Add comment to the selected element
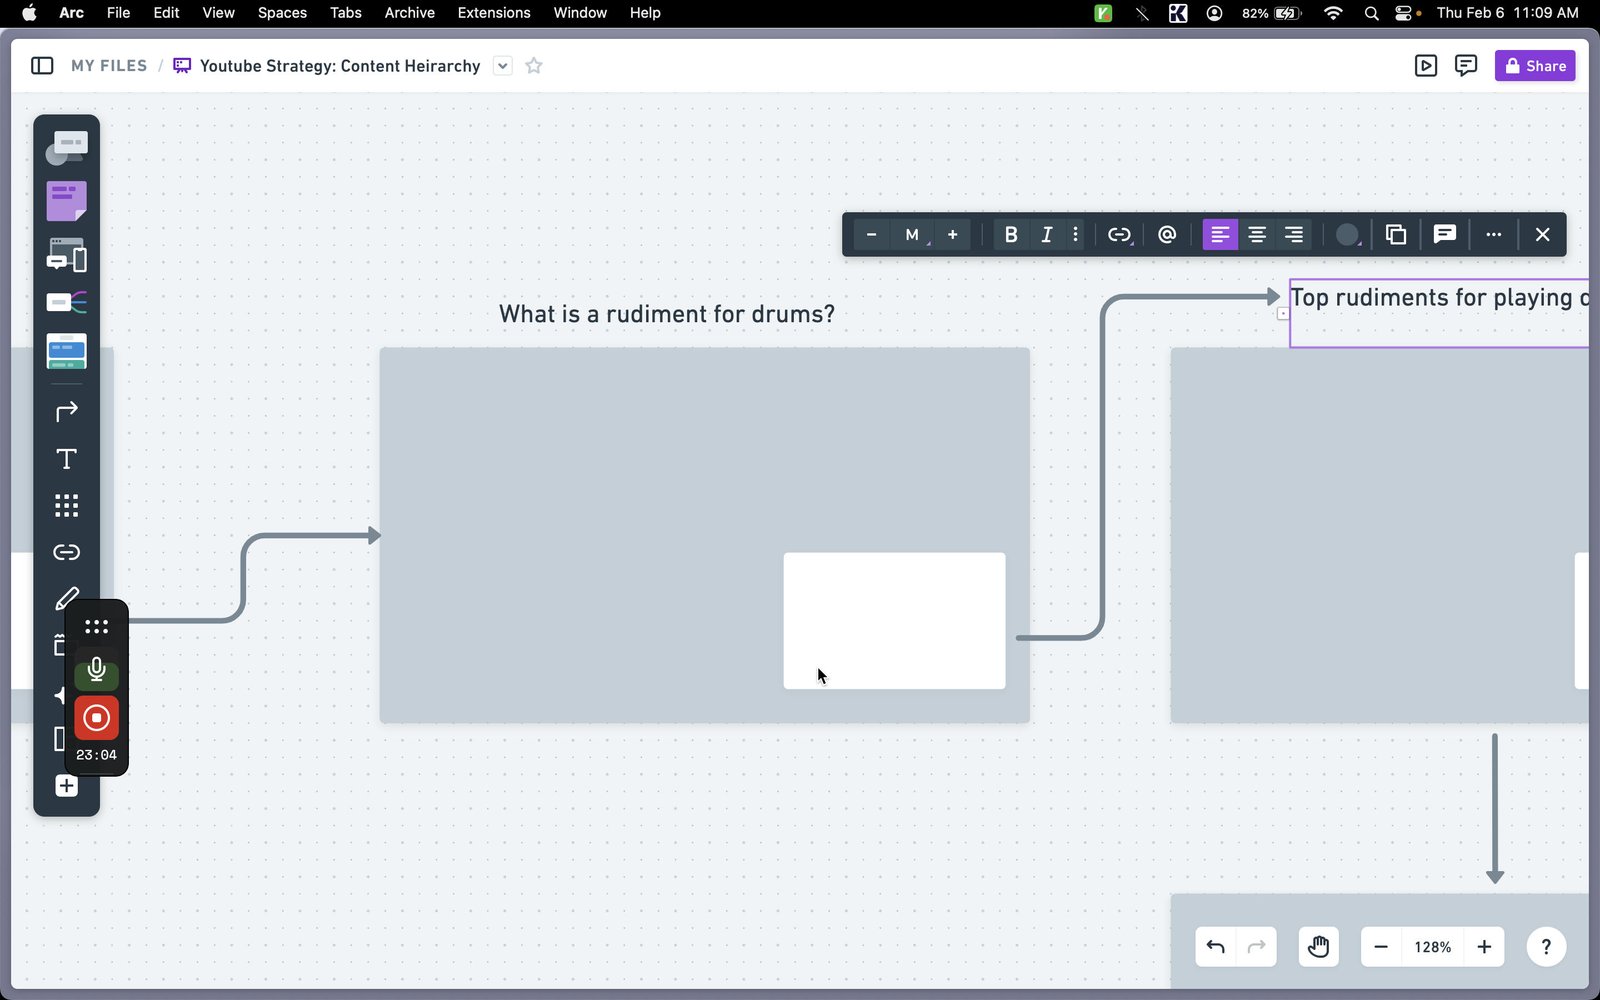Image resolution: width=1600 pixels, height=1000 pixels. [1444, 234]
